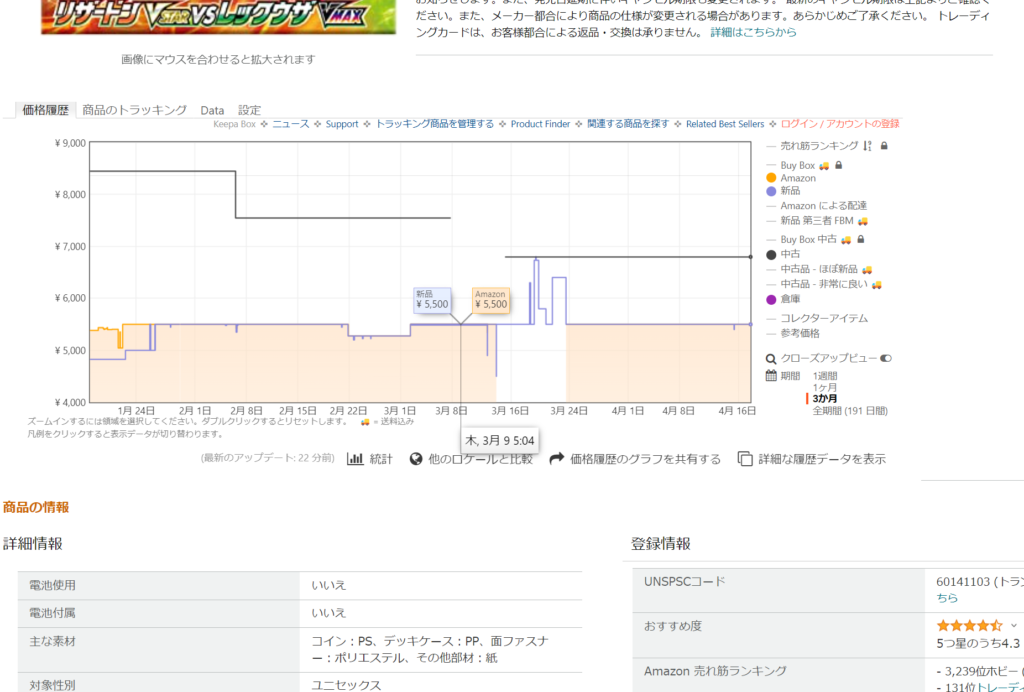Show Amazon による配達 data series
This screenshot has height=692, width=1024.
click(x=824, y=206)
